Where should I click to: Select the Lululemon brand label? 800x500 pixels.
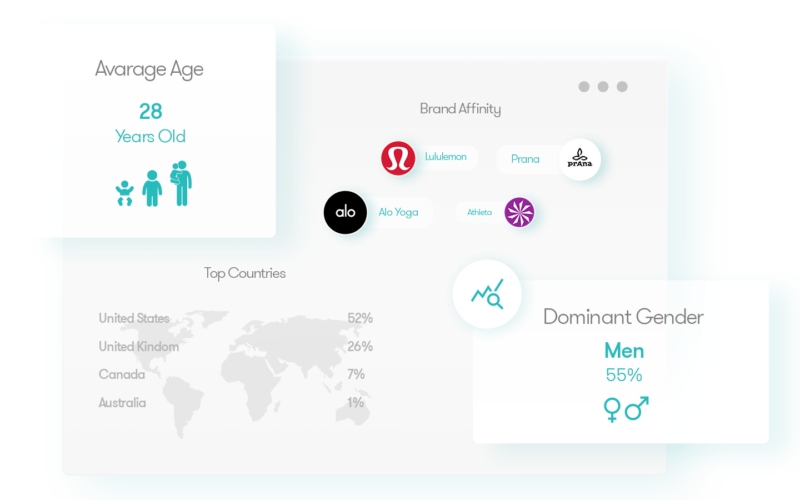coord(445,157)
